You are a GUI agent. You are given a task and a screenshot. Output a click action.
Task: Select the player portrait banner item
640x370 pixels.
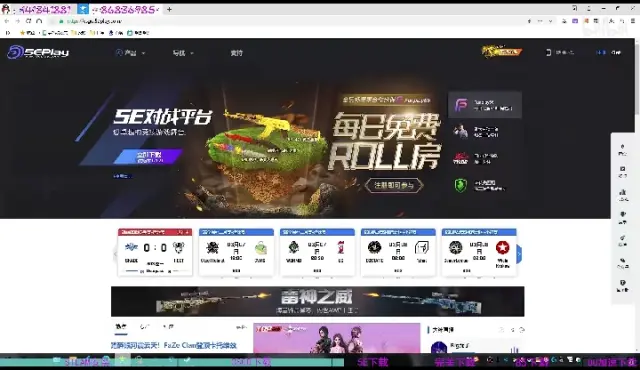(x=485, y=131)
